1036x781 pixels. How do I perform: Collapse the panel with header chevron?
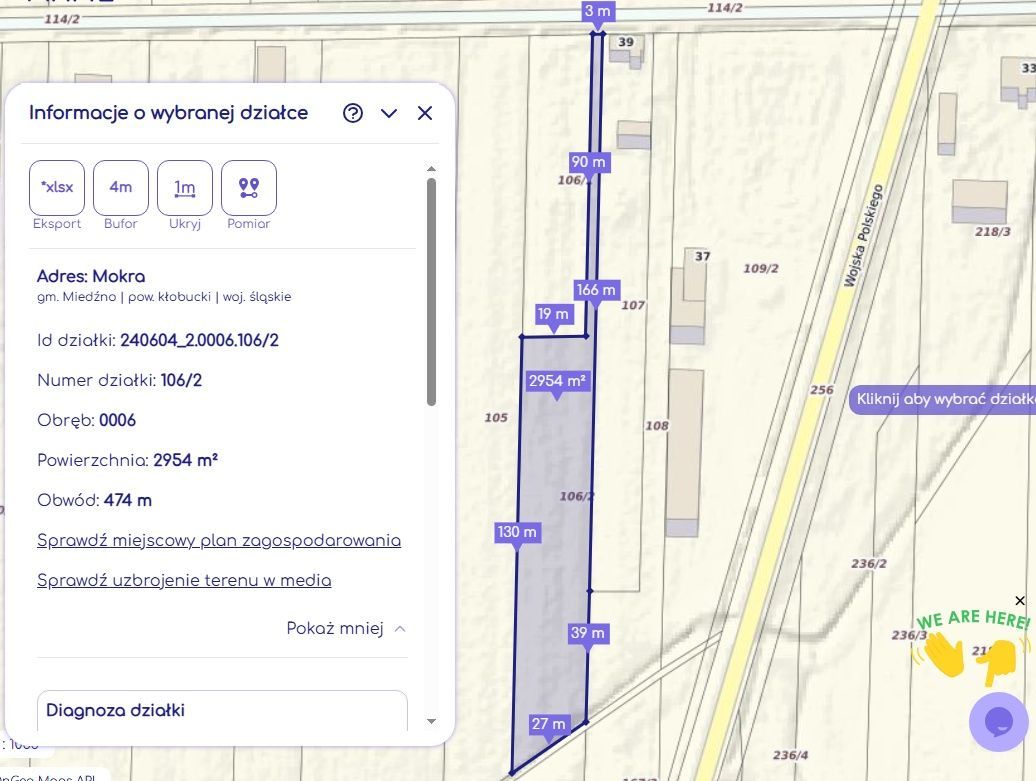coord(389,113)
